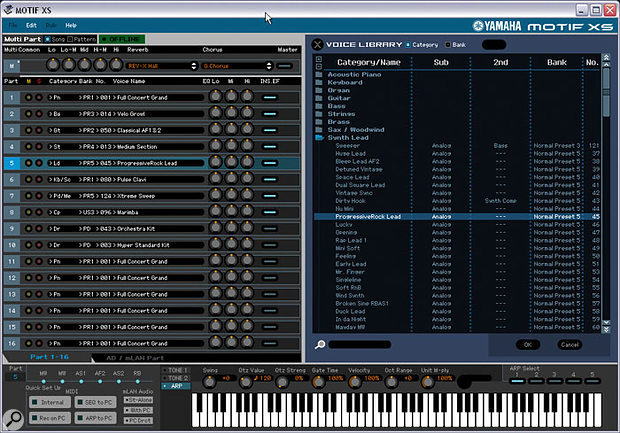The height and width of the screenshot is (433, 620).
Task: Click part 8 number block
Action: pyautogui.click(x=12, y=212)
